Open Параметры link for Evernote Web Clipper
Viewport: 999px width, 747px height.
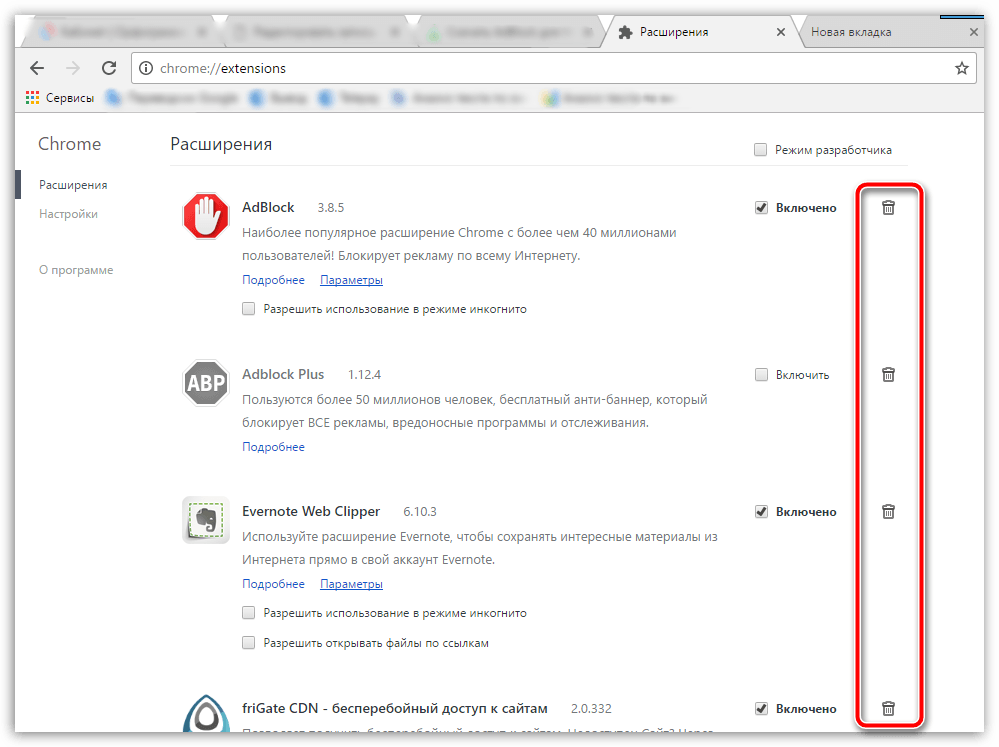tap(351, 584)
